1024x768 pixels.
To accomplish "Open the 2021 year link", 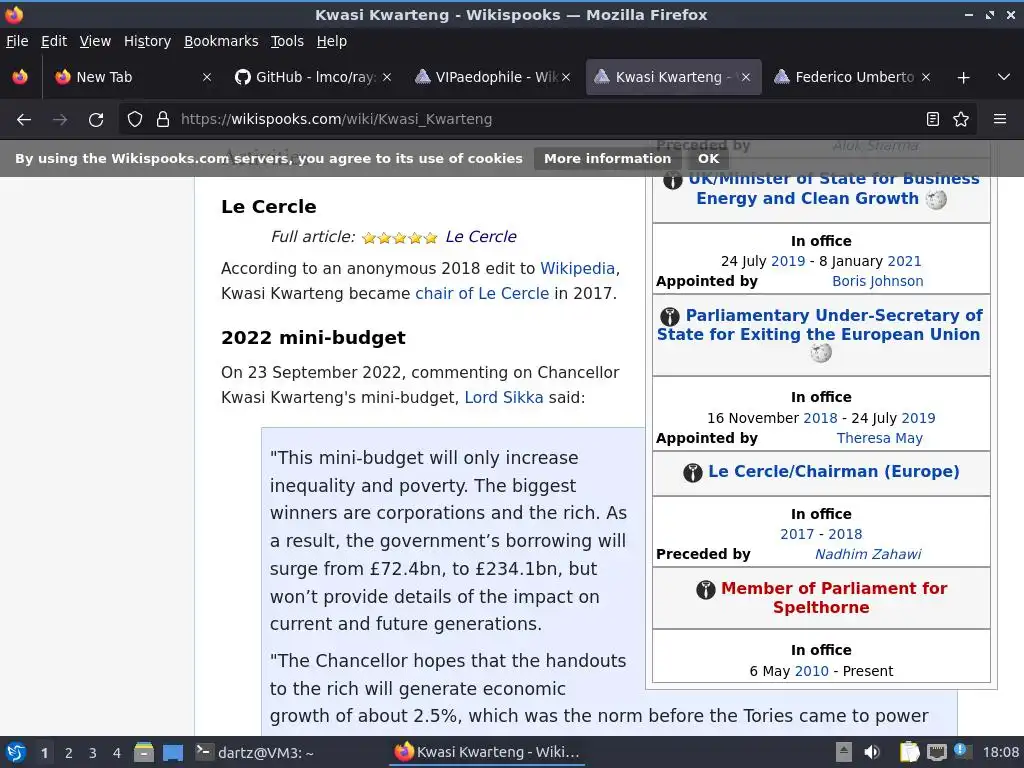I will point(904,261).
